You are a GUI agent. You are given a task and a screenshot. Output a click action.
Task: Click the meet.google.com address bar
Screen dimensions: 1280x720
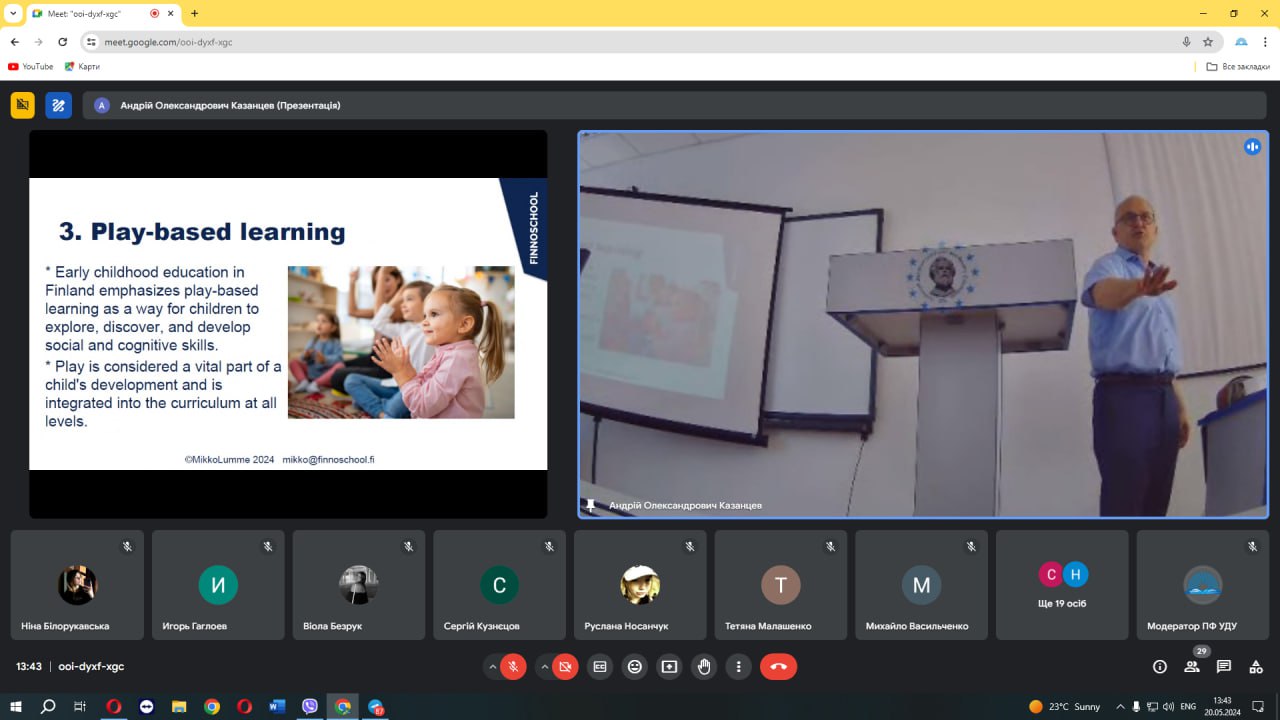(x=600, y=42)
